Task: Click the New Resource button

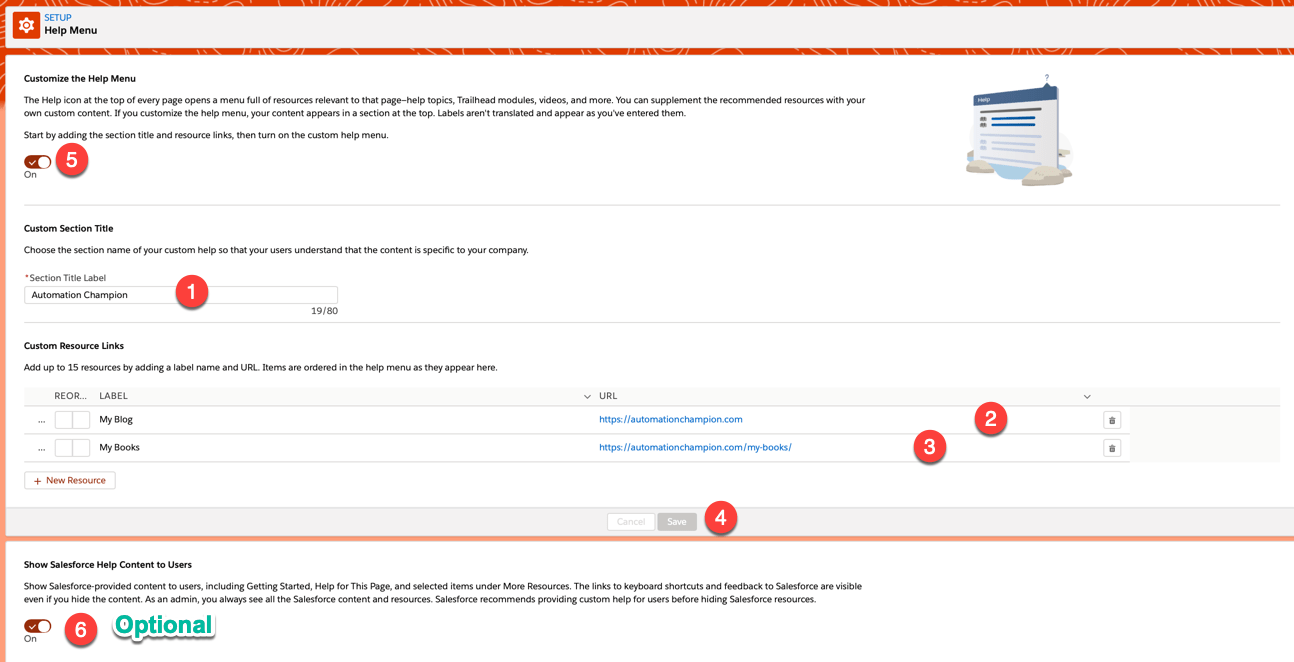Action: [69, 480]
